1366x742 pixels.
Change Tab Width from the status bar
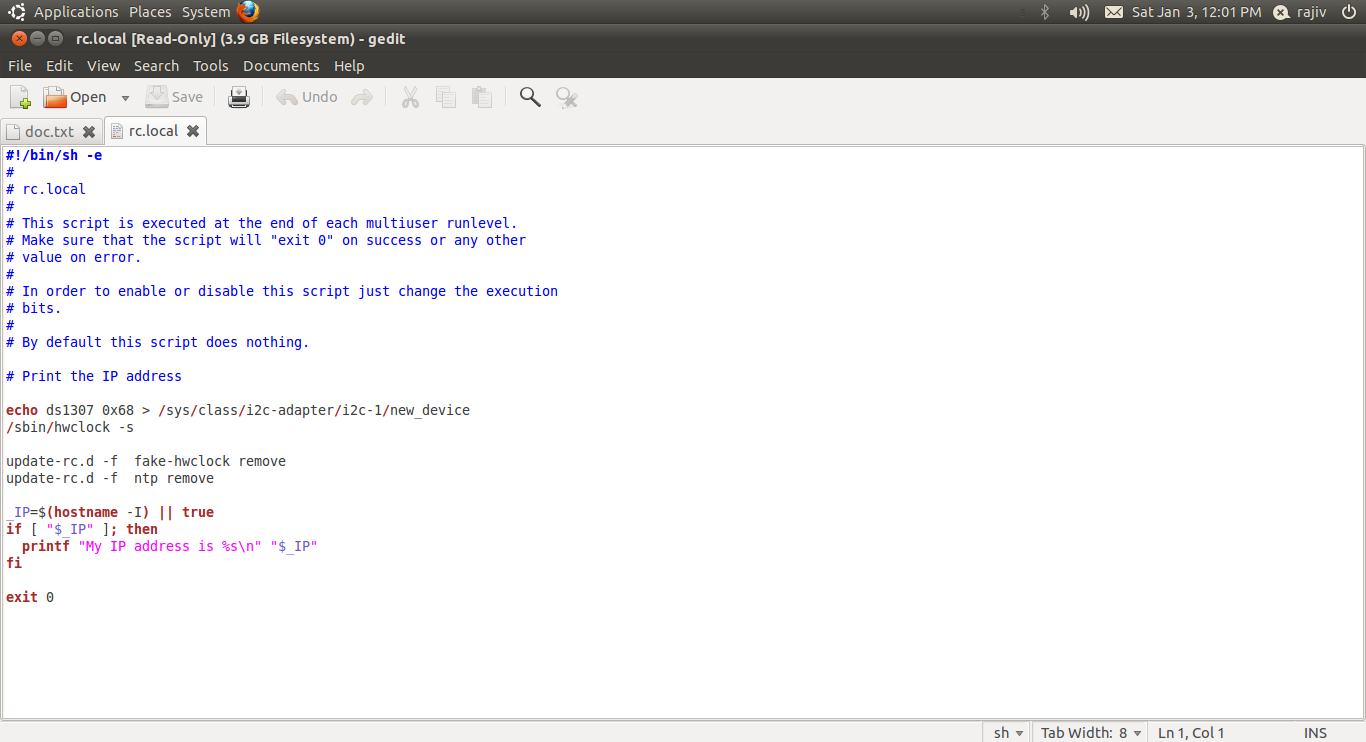(1089, 732)
